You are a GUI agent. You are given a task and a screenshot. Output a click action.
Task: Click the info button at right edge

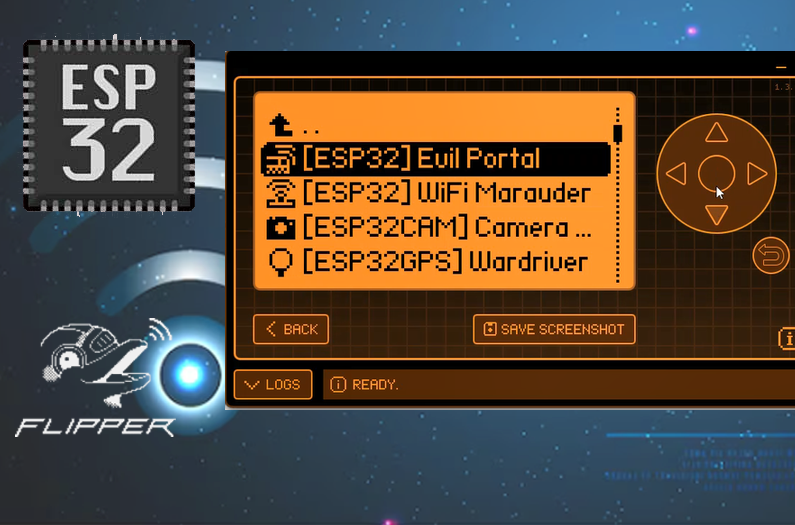787,338
